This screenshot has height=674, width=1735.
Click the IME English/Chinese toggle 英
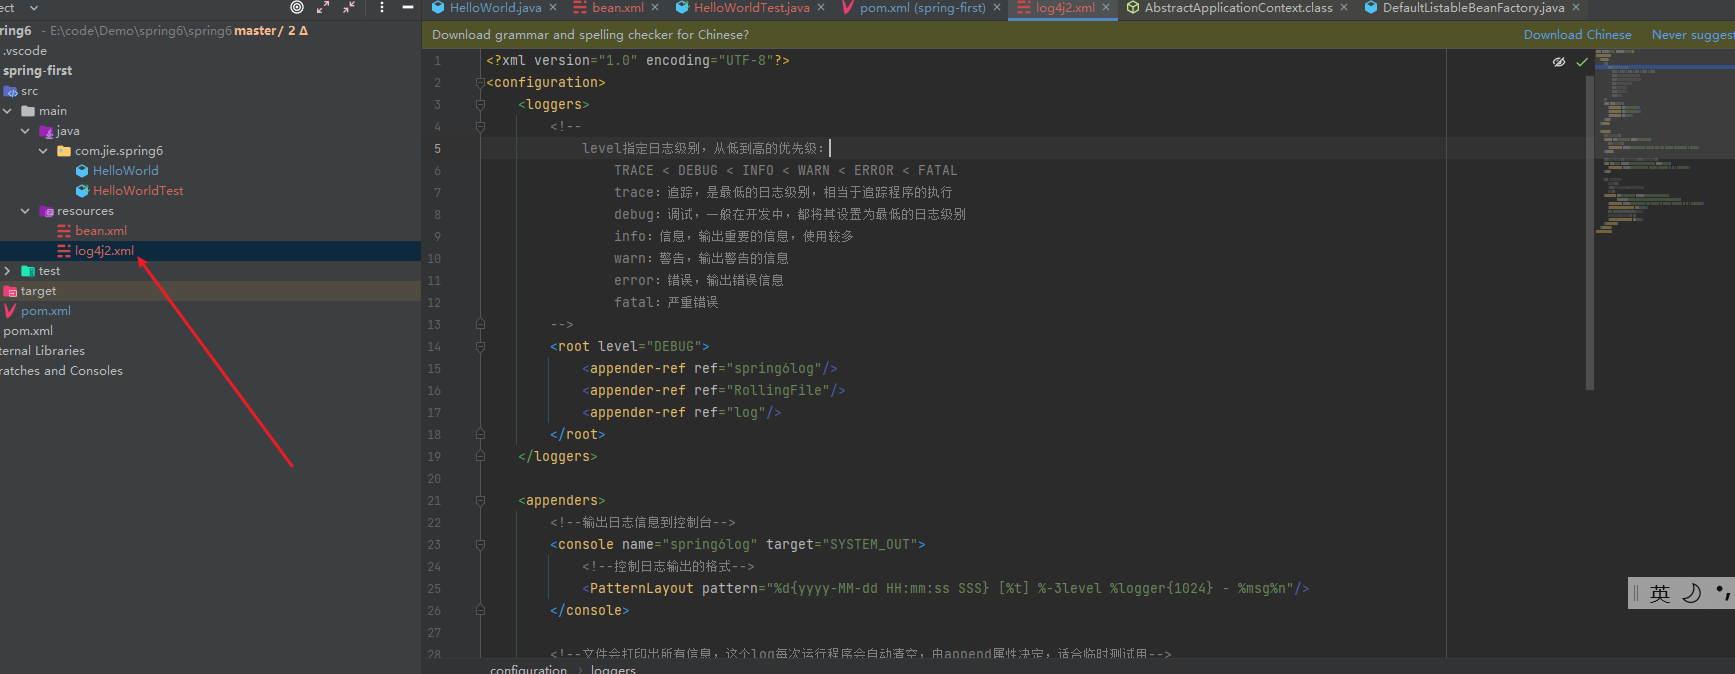(1660, 593)
